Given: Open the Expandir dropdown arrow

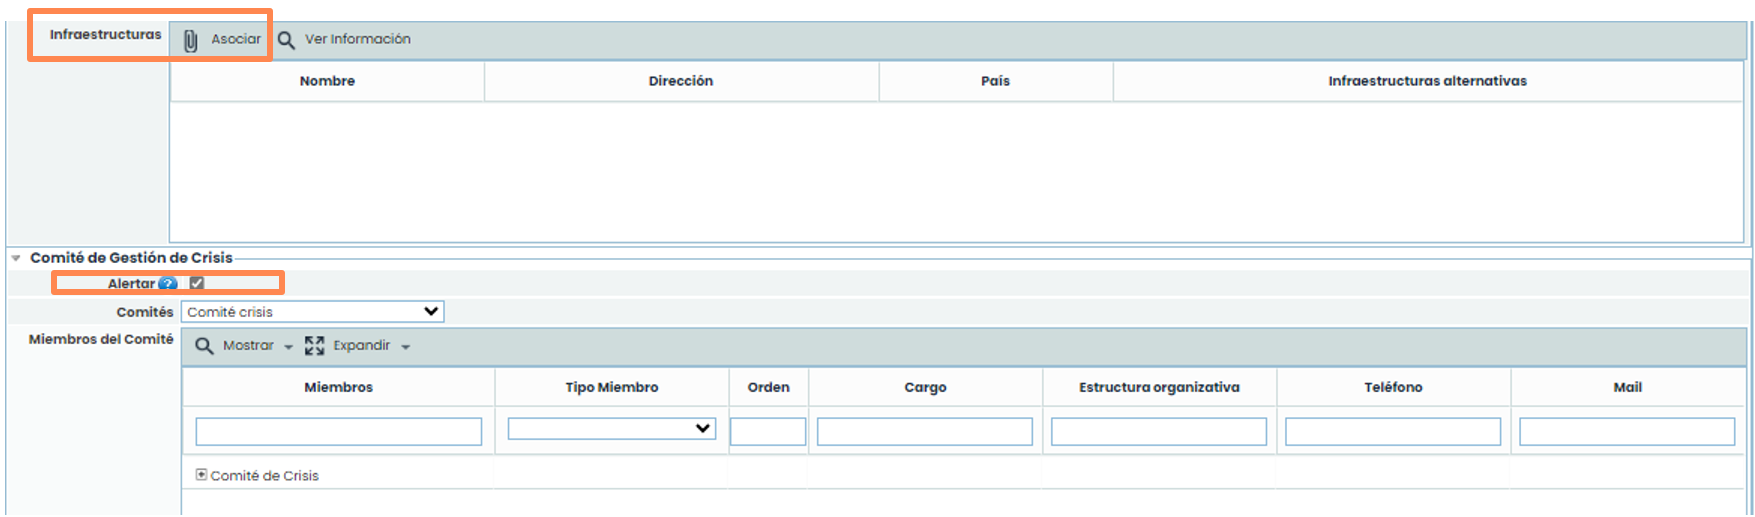Looking at the screenshot, I should coord(406,347).
